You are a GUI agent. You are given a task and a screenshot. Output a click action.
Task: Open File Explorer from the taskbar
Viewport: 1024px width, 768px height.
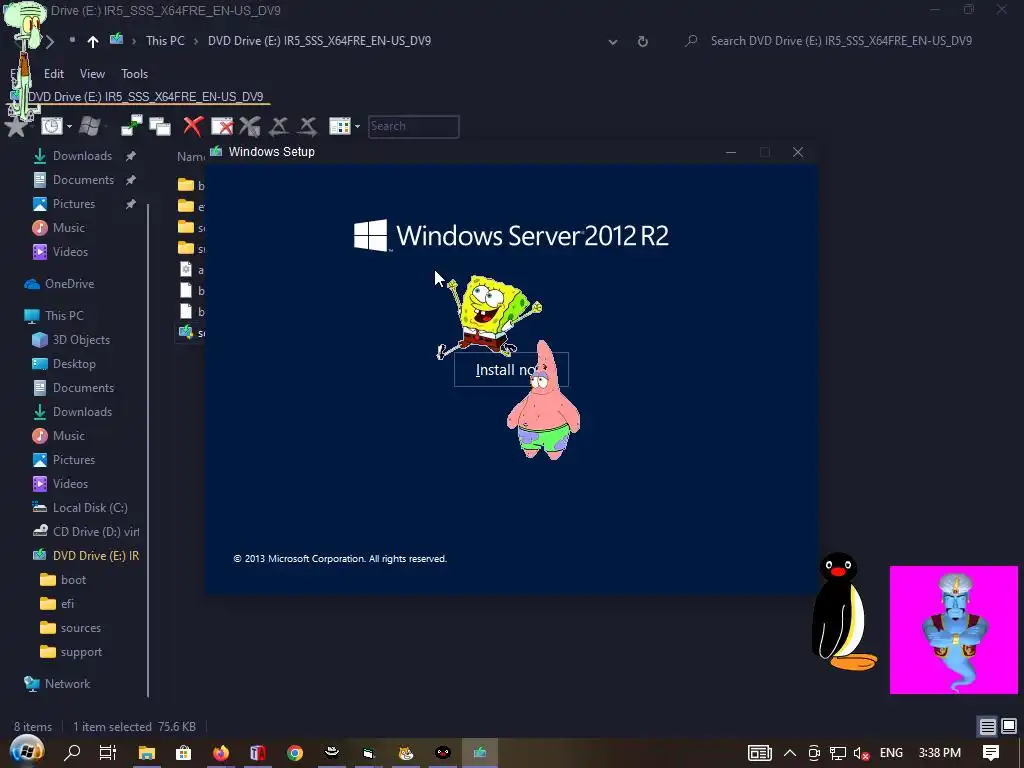pyautogui.click(x=146, y=753)
